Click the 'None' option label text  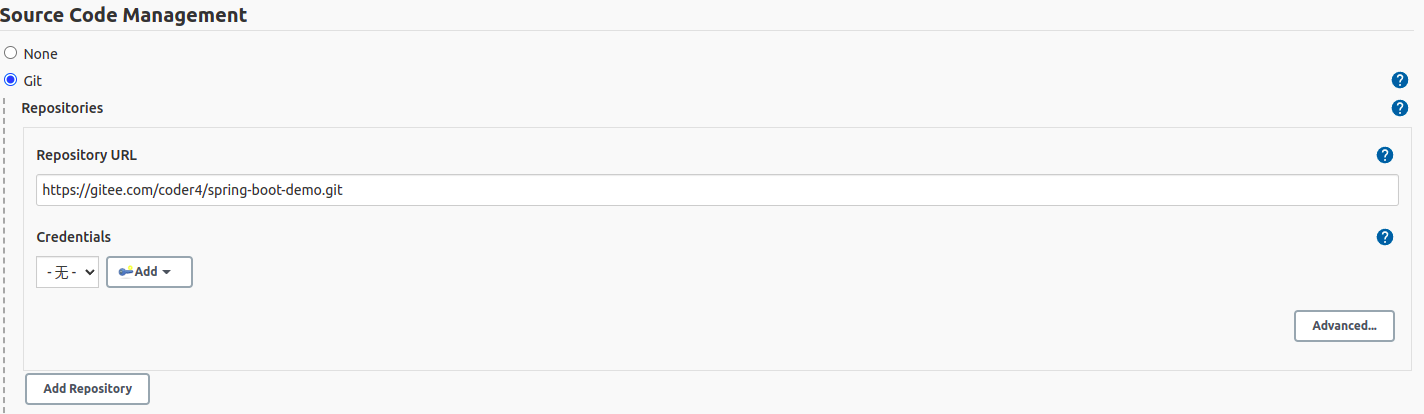tap(40, 54)
